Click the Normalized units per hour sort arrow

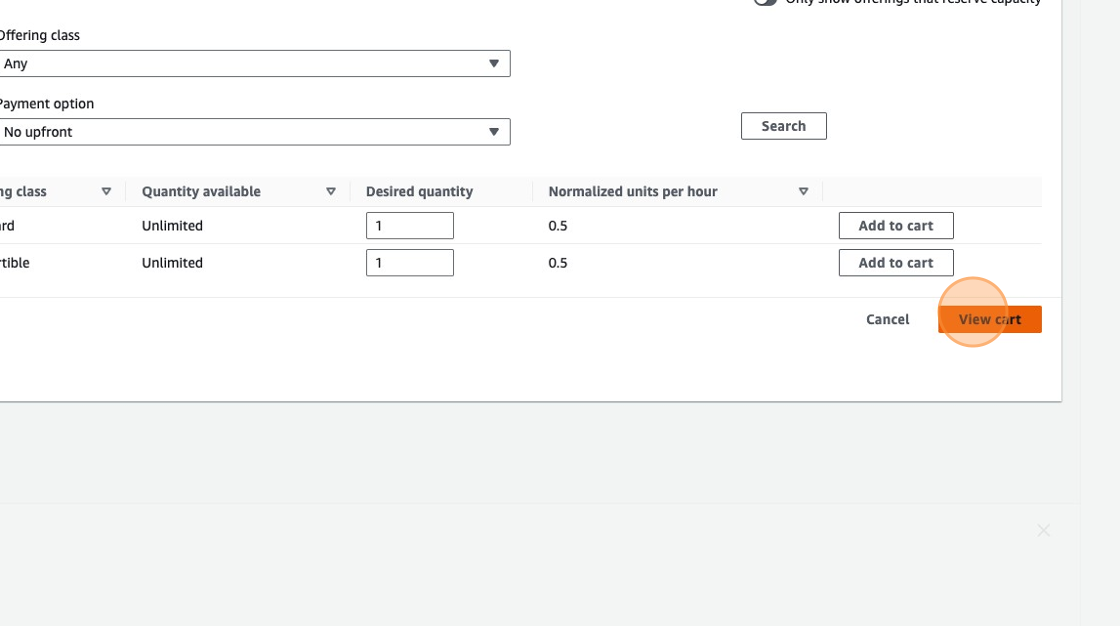(x=803, y=192)
